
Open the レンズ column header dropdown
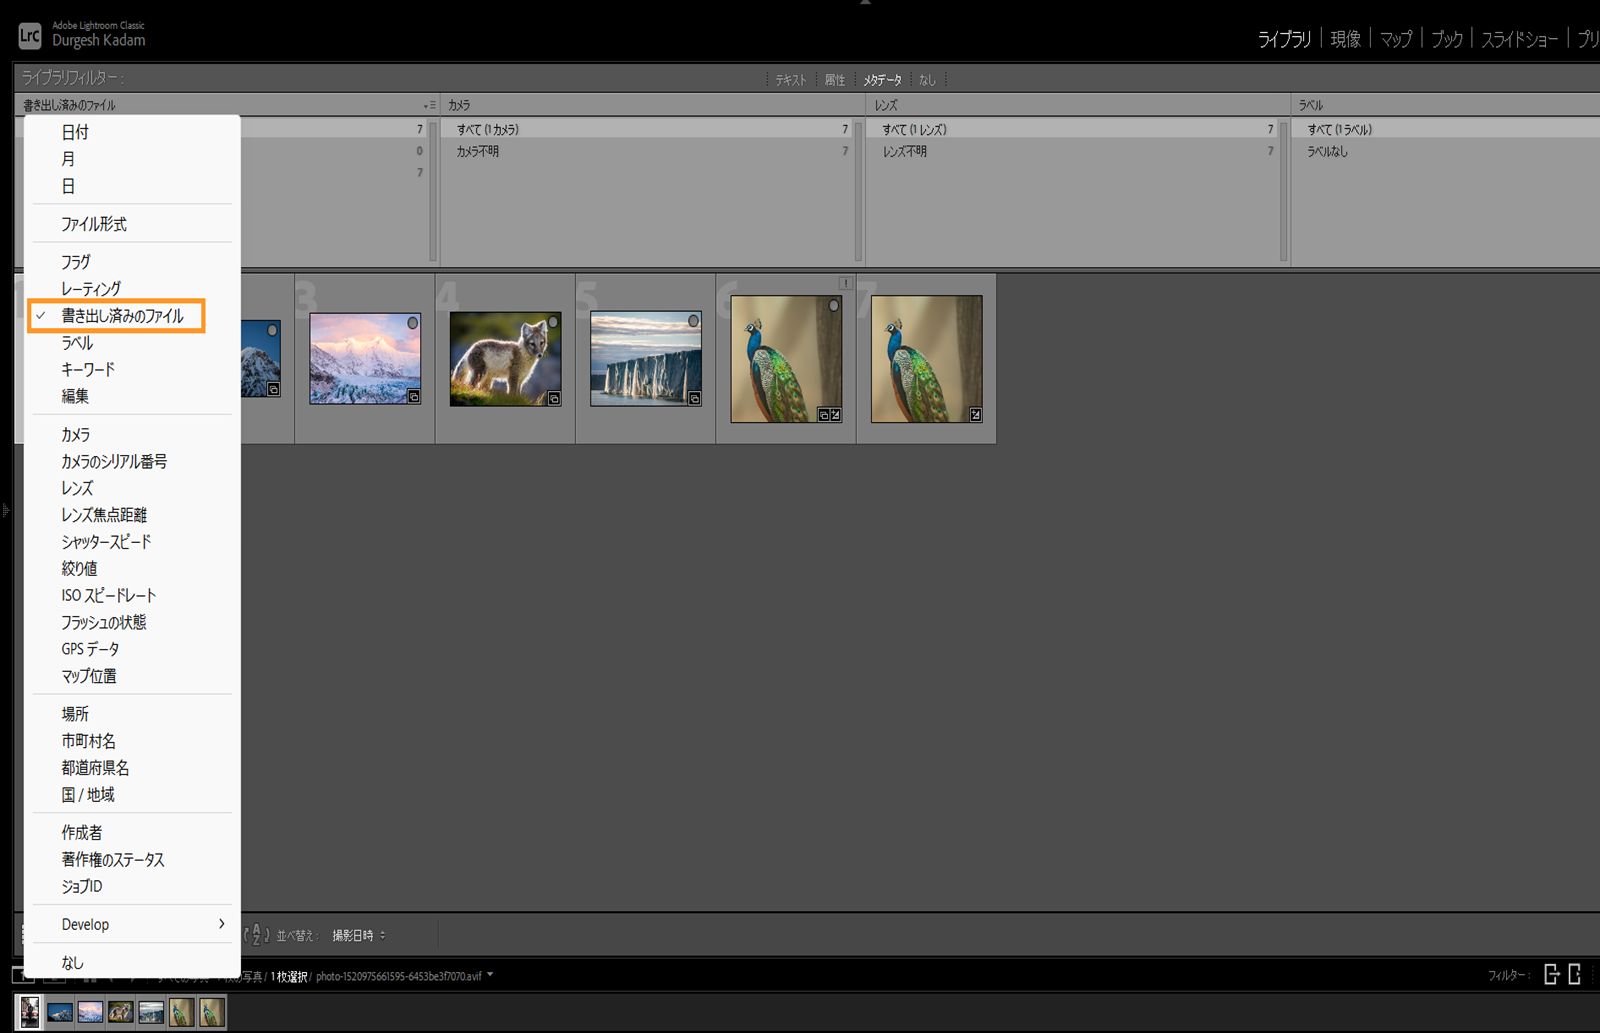[886, 105]
